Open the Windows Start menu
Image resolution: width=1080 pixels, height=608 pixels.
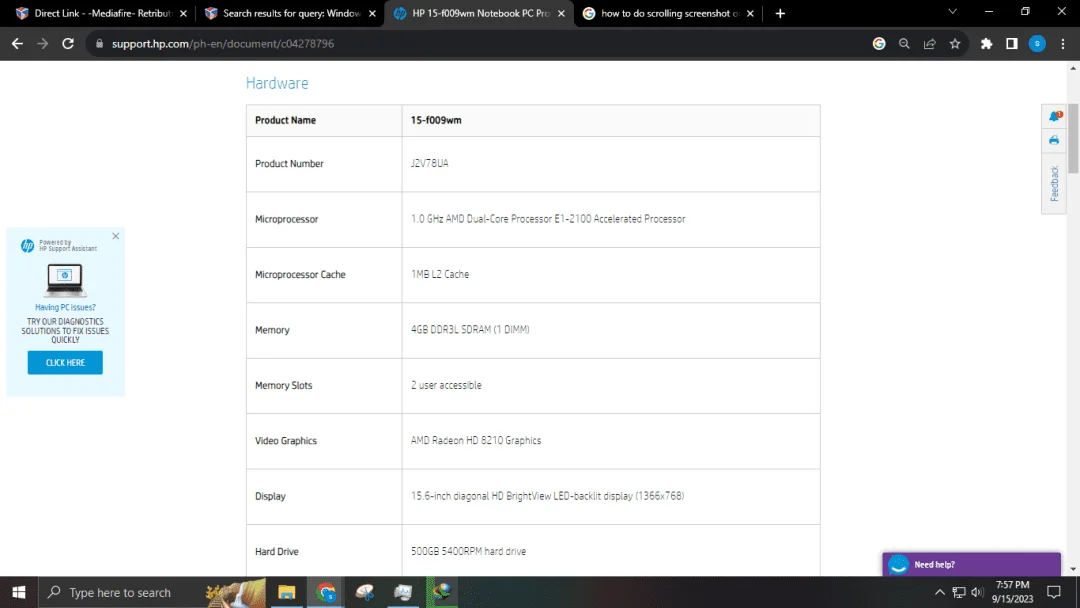coord(19,592)
